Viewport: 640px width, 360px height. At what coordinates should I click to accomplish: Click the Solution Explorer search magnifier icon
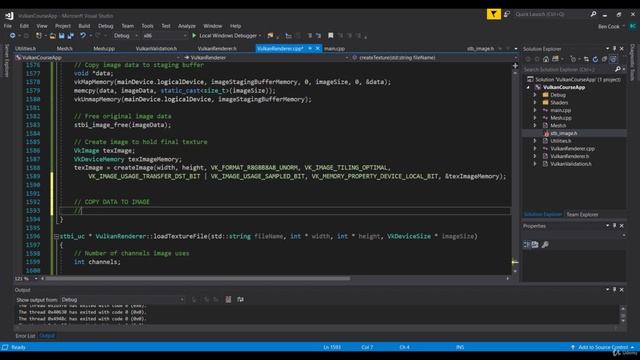(x=618, y=69)
